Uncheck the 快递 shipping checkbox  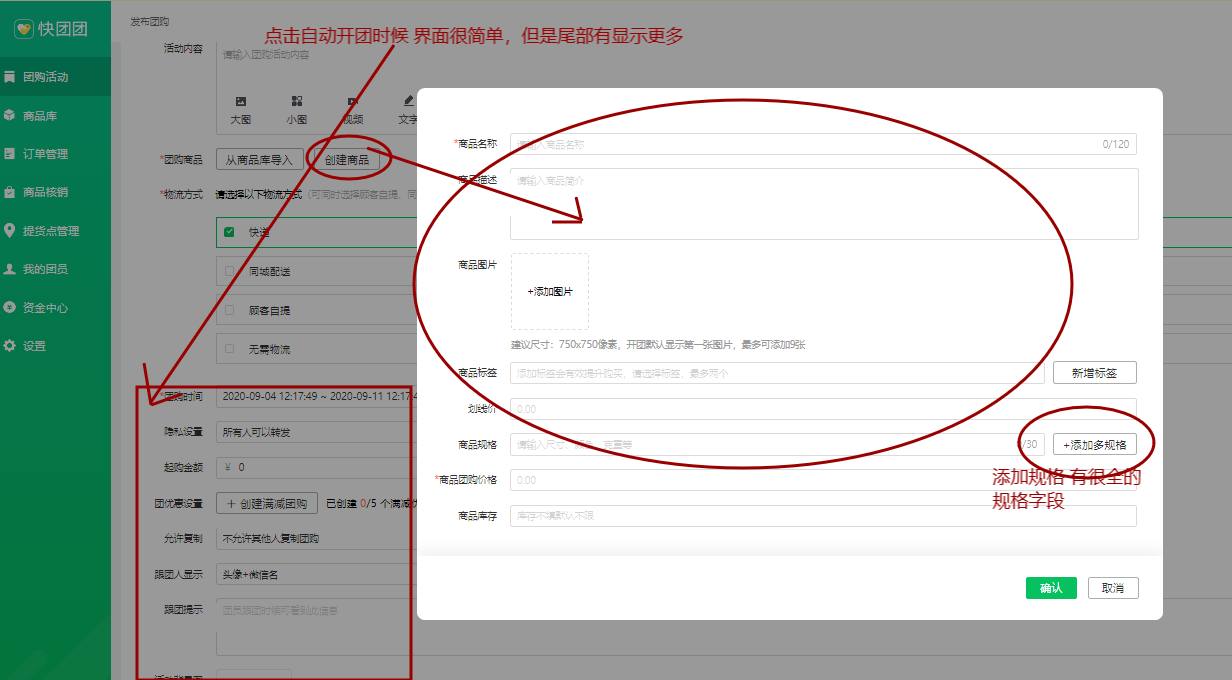(x=230, y=232)
